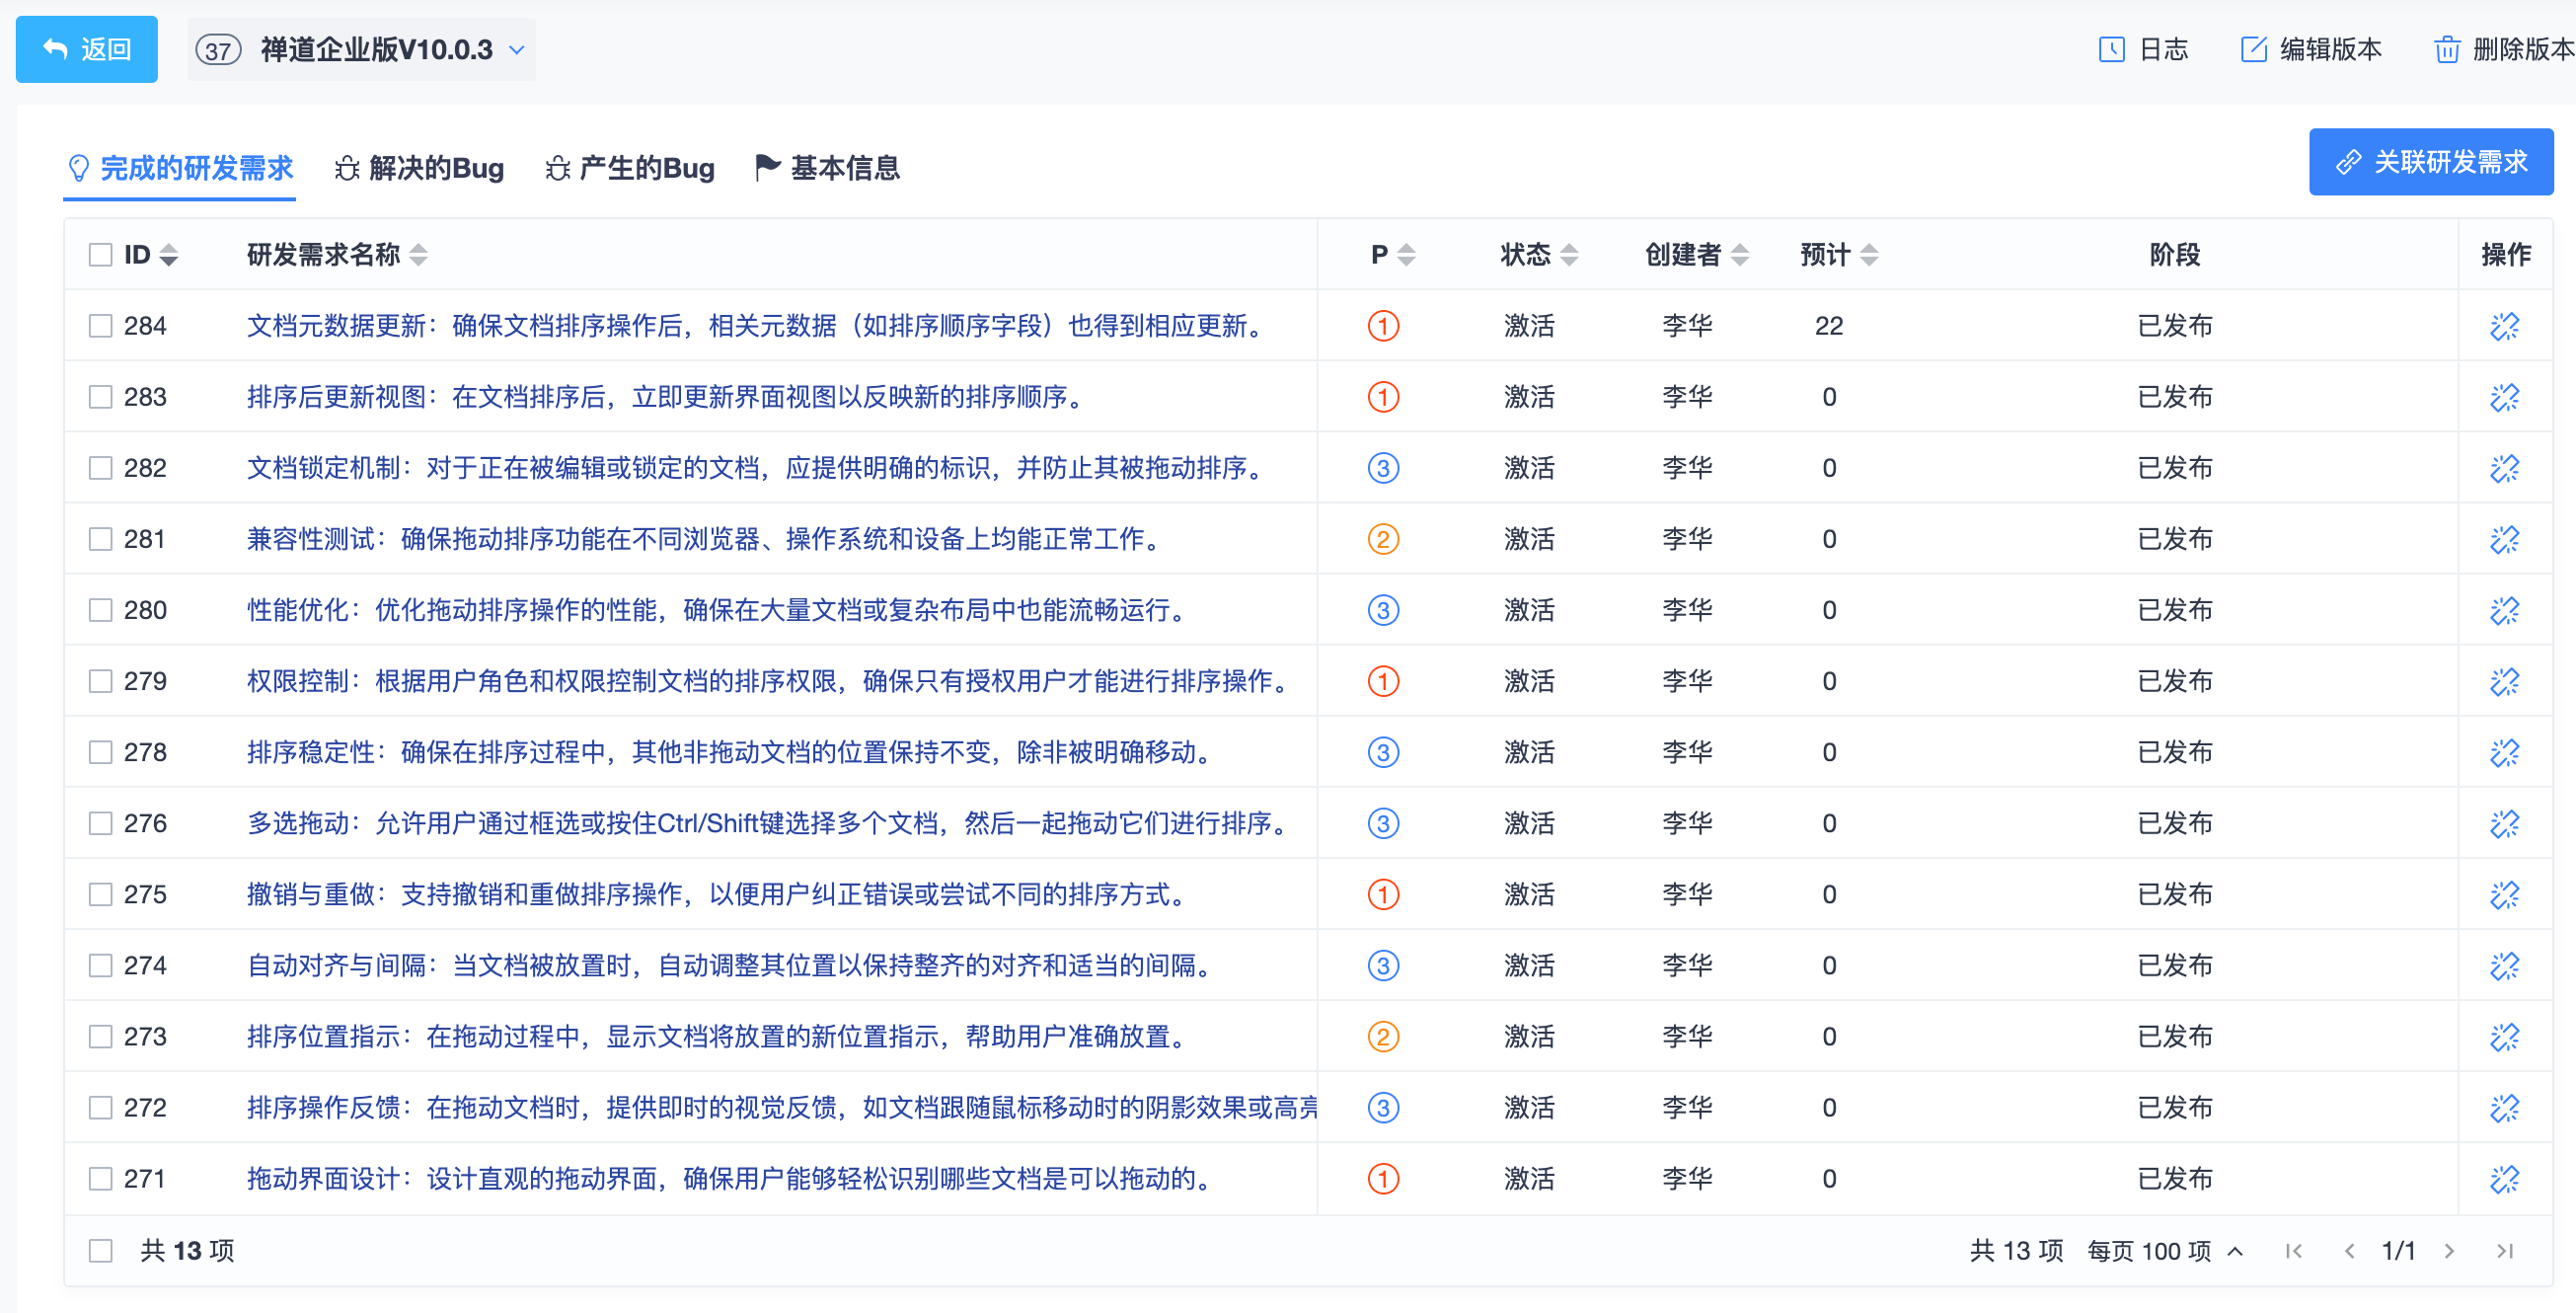
Task: Click unlink icon for requirement 284
Action: point(2503,326)
